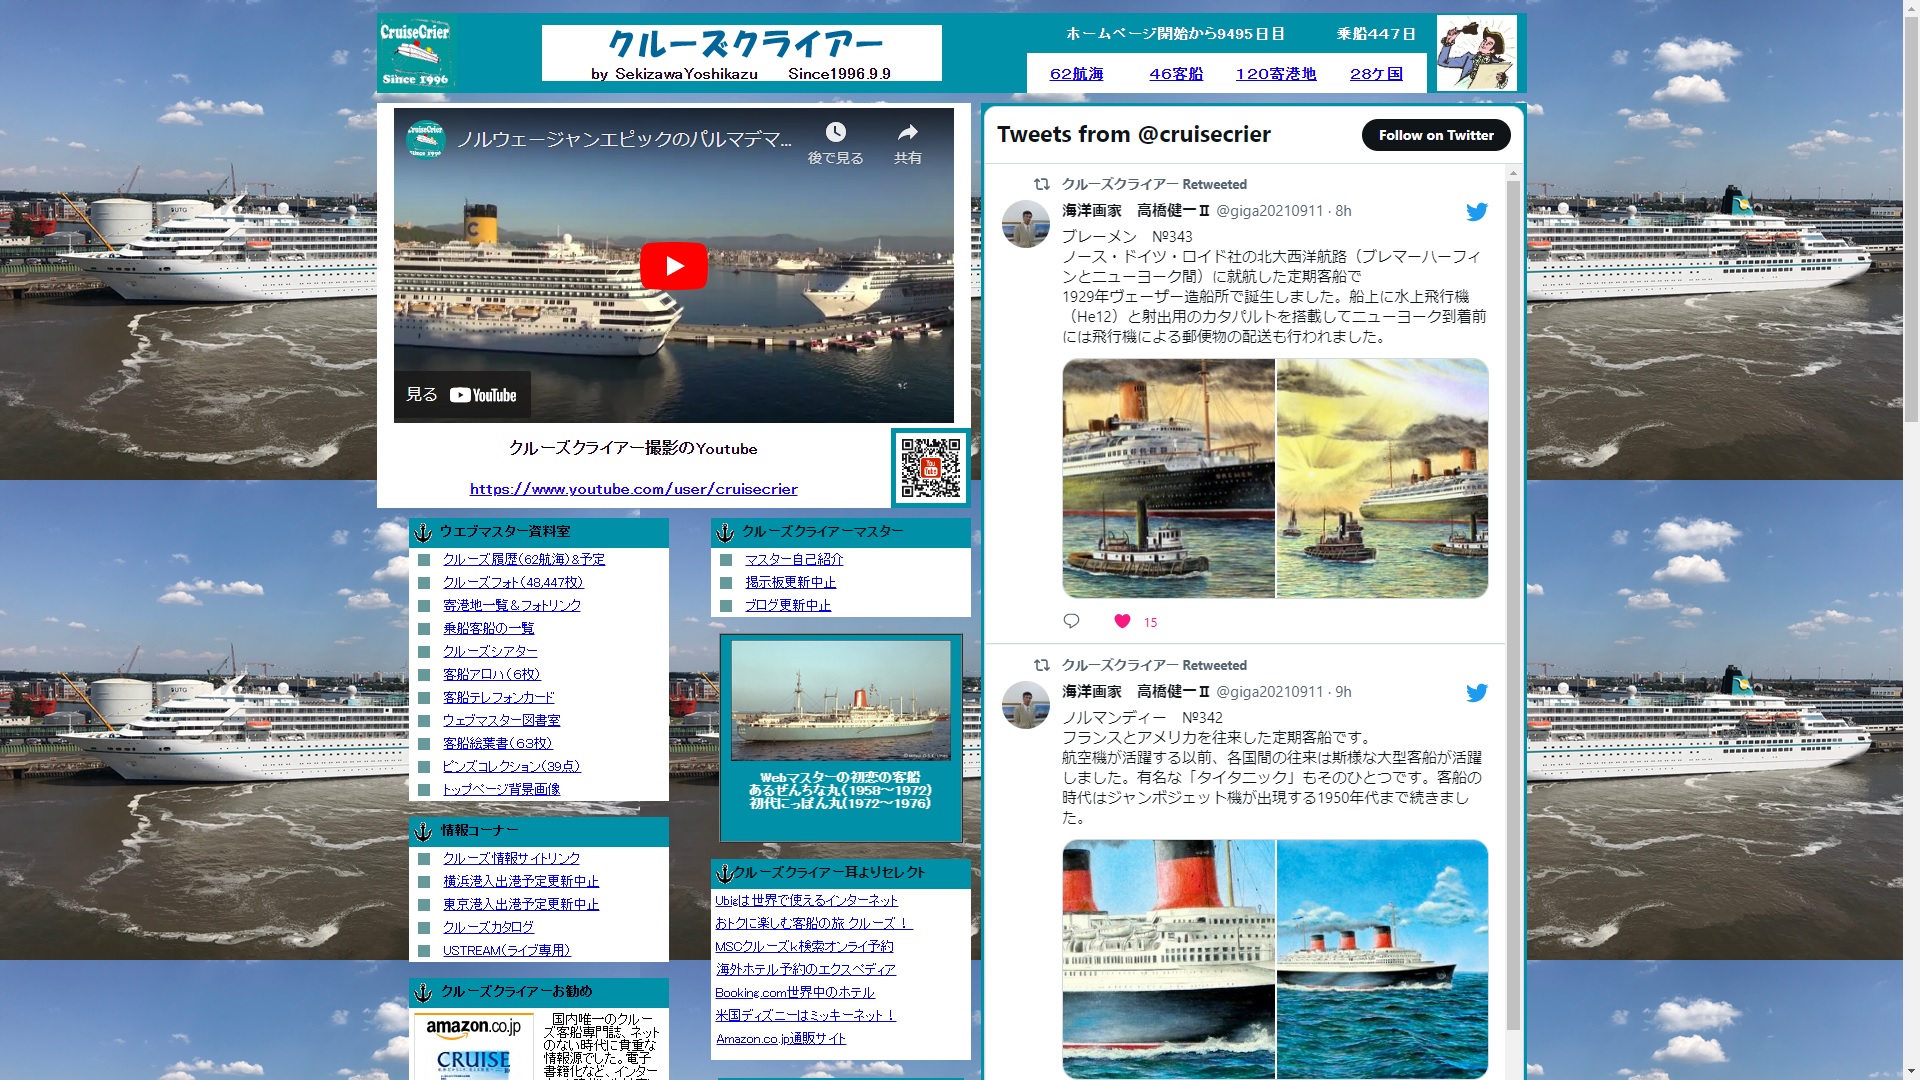This screenshot has height=1080, width=1920.
Task: Open the 62航海 link
Action: click(1076, 74)
